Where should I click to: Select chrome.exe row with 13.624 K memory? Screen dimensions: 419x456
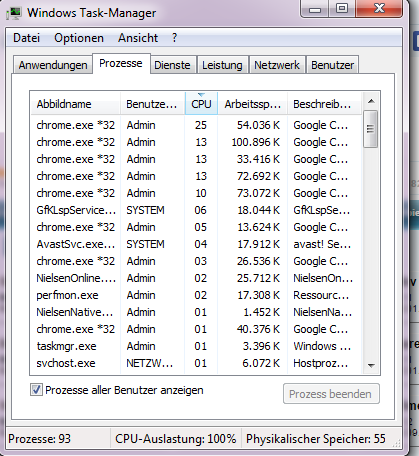pos(196,227)
